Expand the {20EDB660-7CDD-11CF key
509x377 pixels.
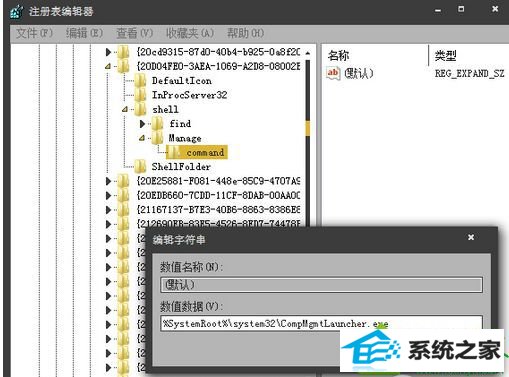pos(108,195)
